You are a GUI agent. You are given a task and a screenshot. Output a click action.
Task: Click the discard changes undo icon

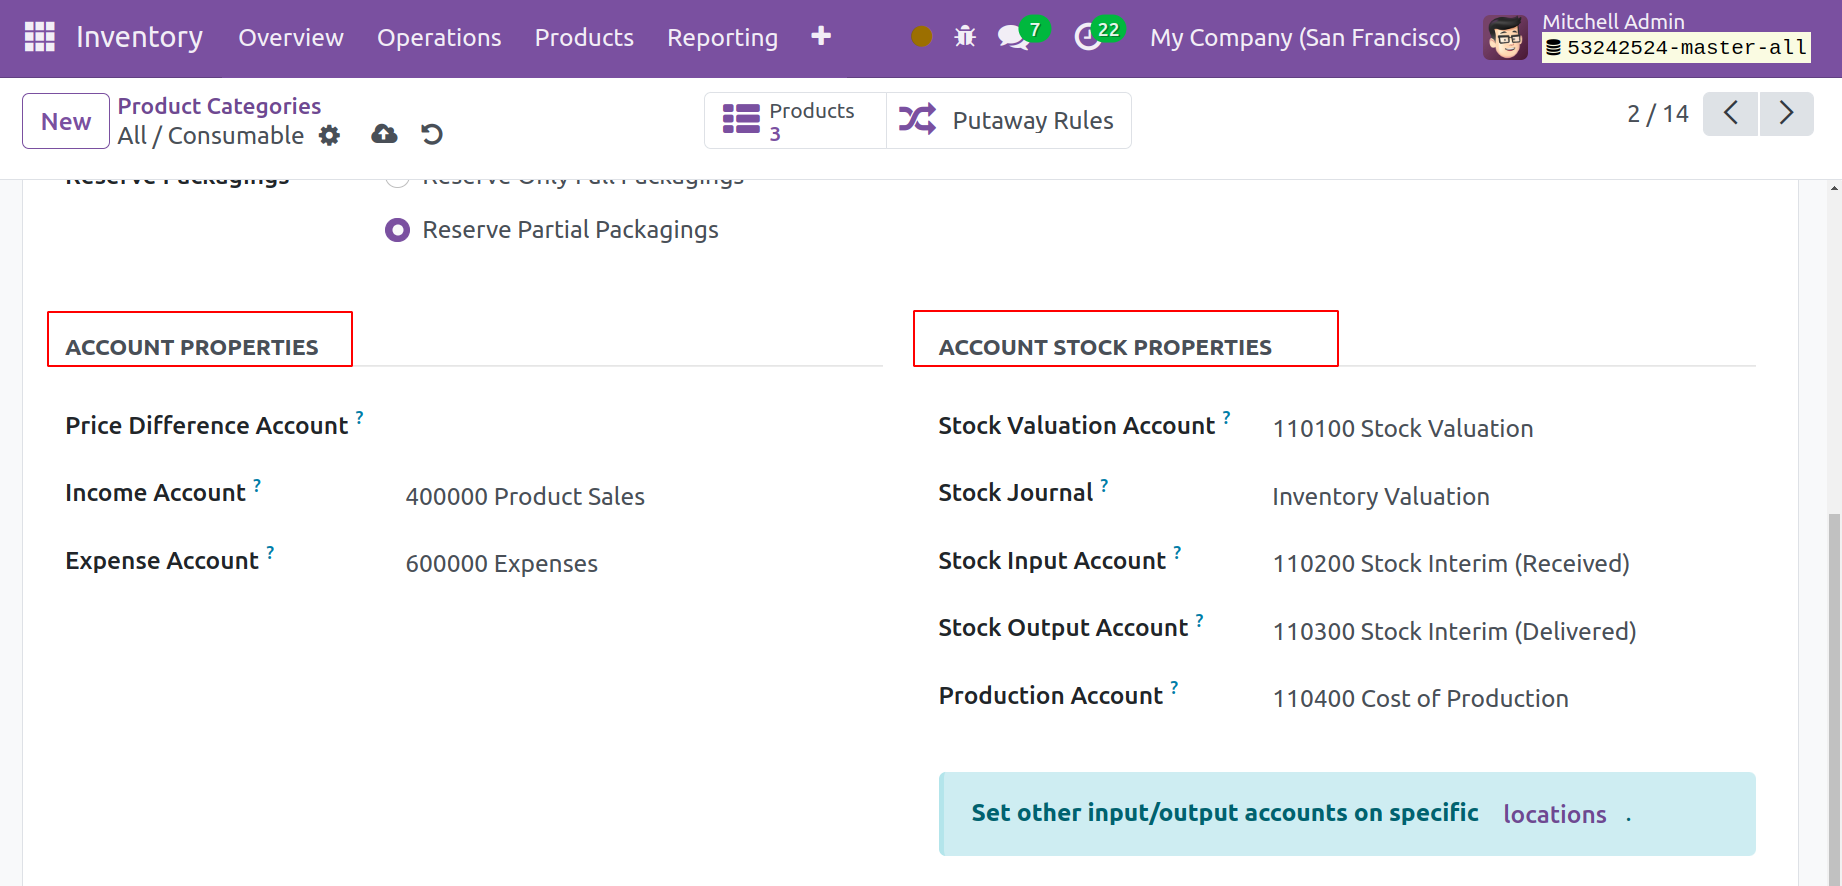[x=432, y=134]
